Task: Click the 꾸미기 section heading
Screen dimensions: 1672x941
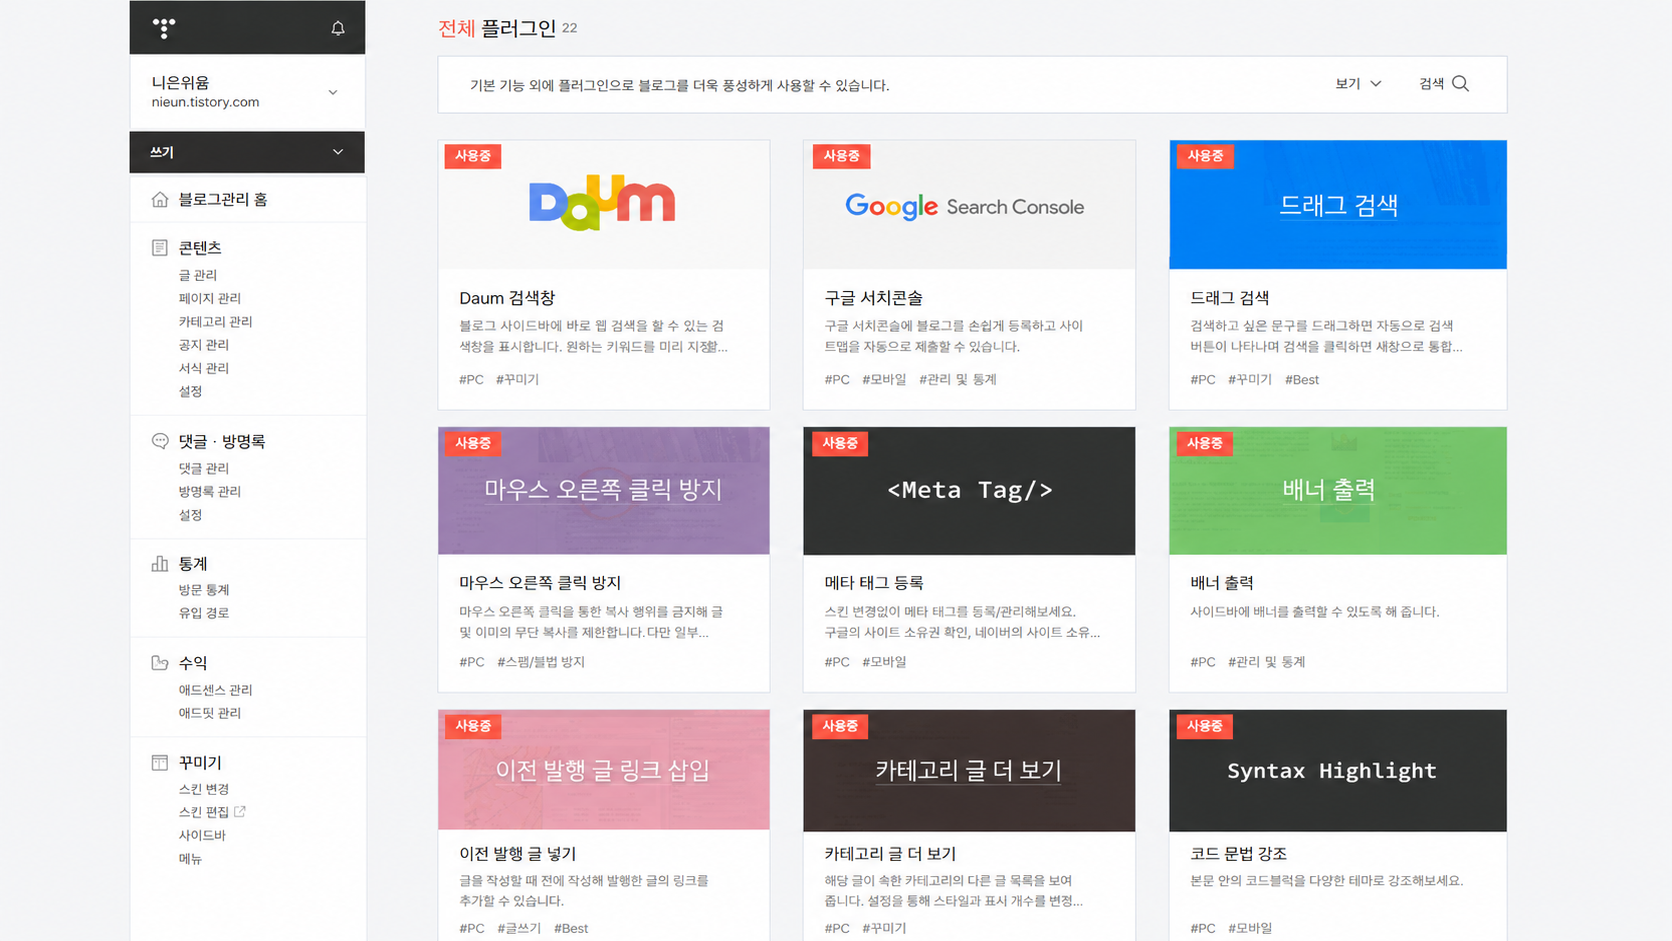Action: [200, 762]
